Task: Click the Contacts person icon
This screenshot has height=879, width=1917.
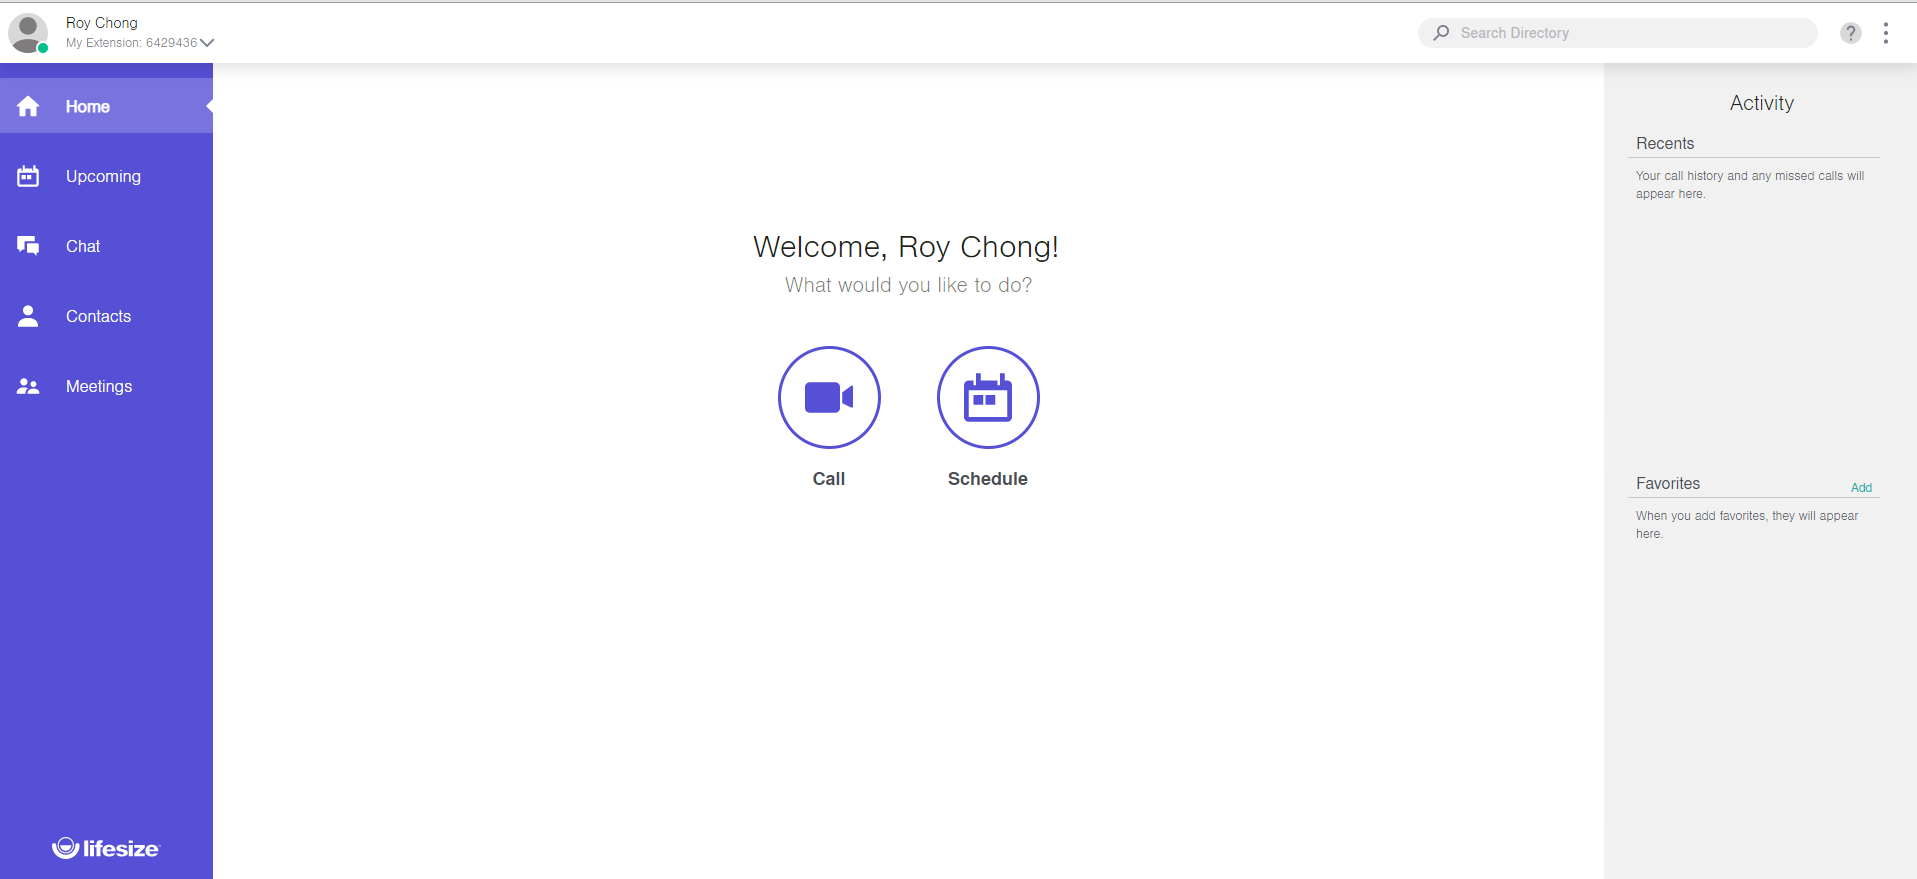Action: [x=28, y=316]
